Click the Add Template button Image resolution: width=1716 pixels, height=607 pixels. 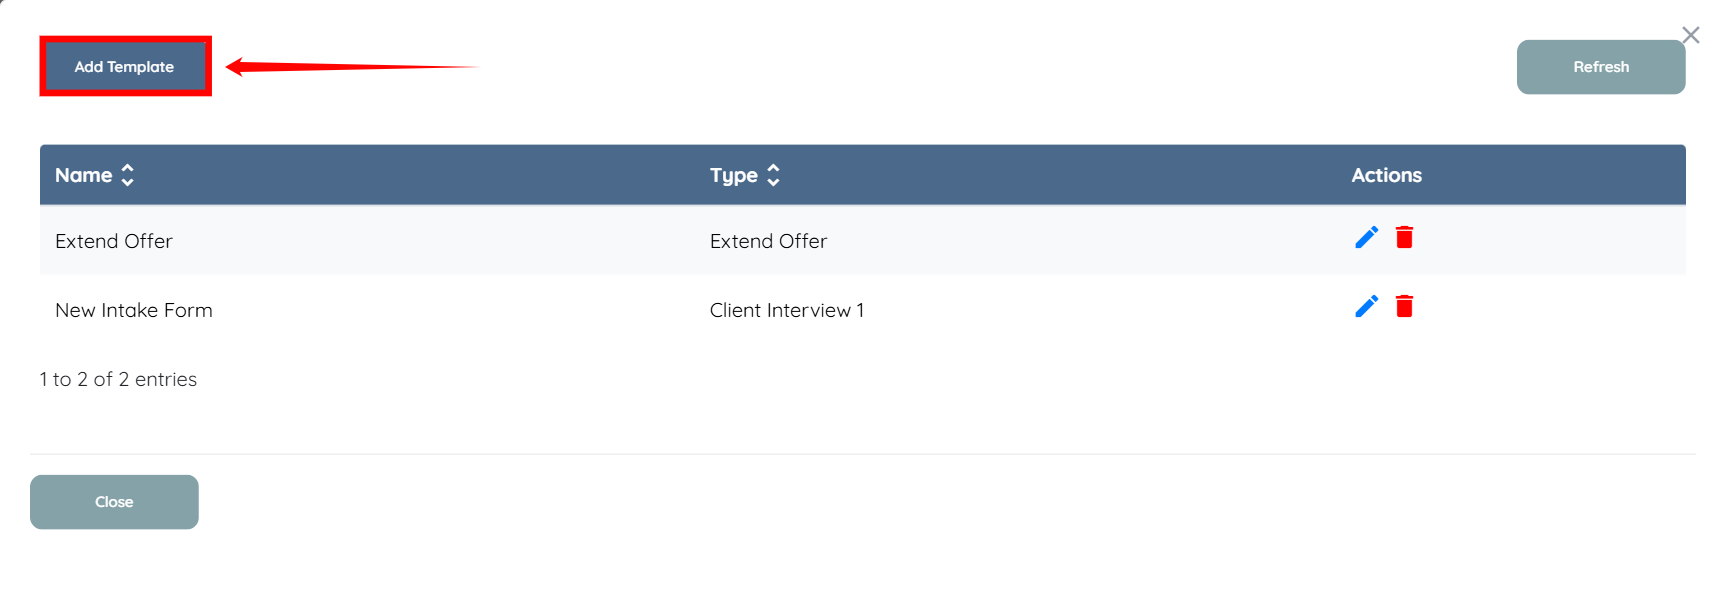(x=125, y=67)
